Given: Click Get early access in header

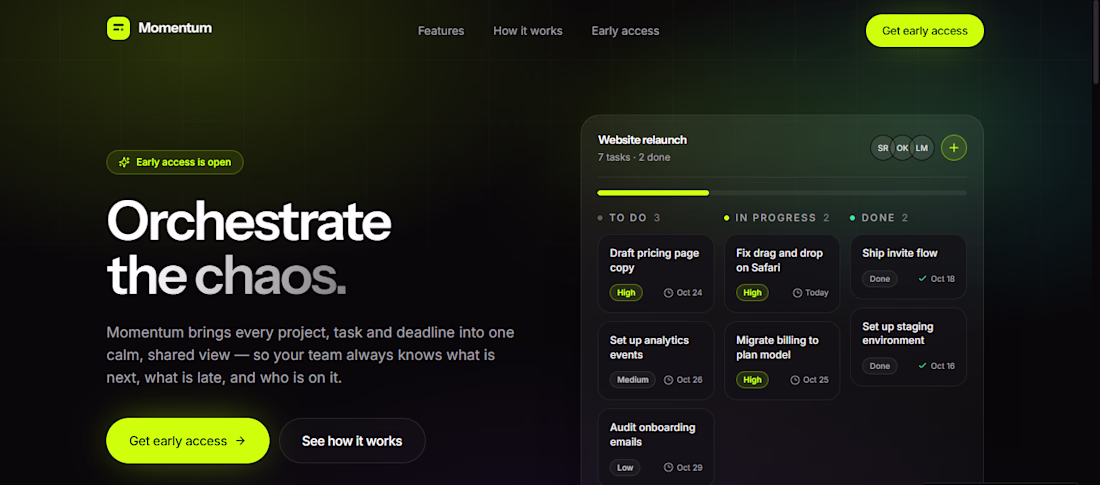Looking at the screenshot, I should coord(925,31).
